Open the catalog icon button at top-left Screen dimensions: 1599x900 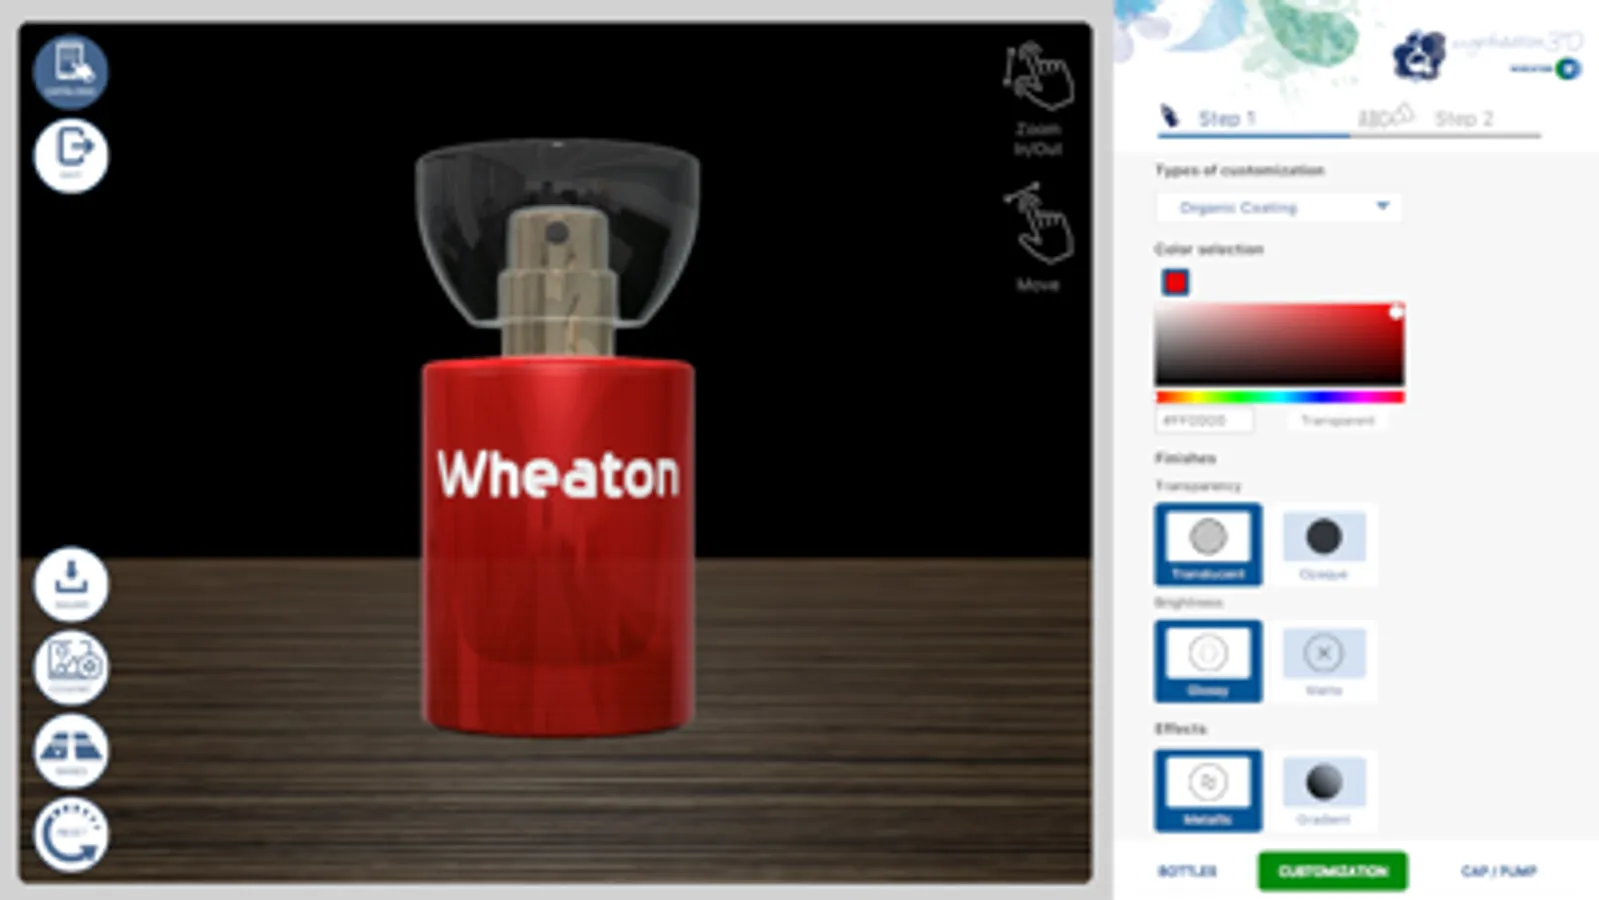coord(70,71)
